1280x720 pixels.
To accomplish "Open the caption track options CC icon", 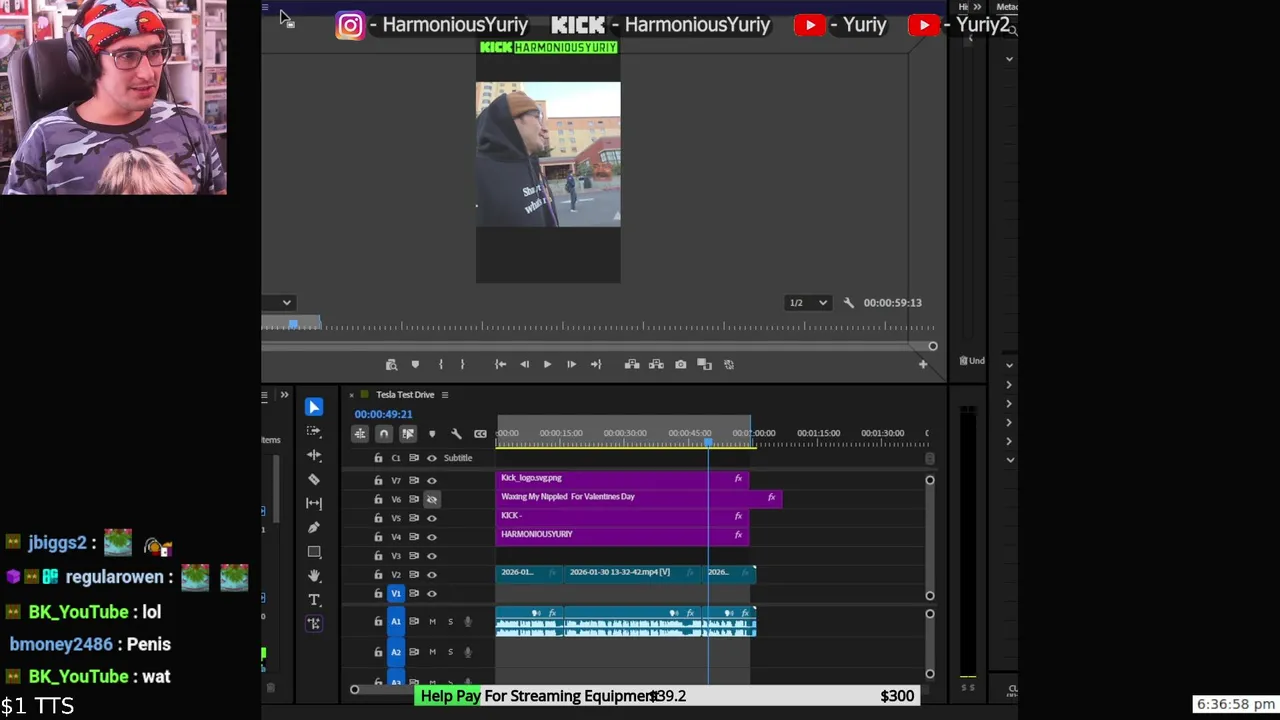I will tap(480, 433).
